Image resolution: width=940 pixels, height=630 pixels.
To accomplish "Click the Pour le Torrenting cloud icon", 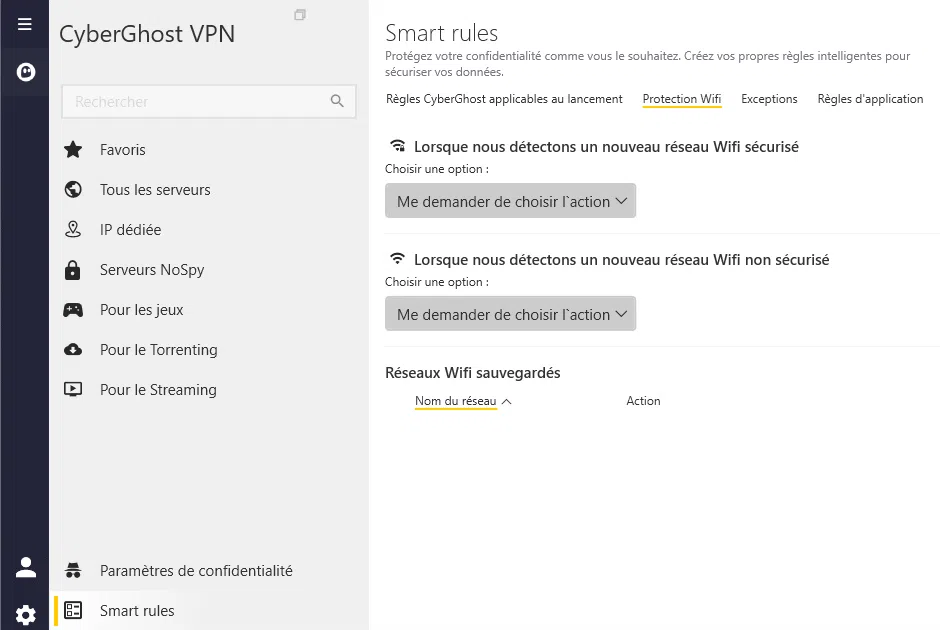I will pyautogui.click(x=73, y=350).
